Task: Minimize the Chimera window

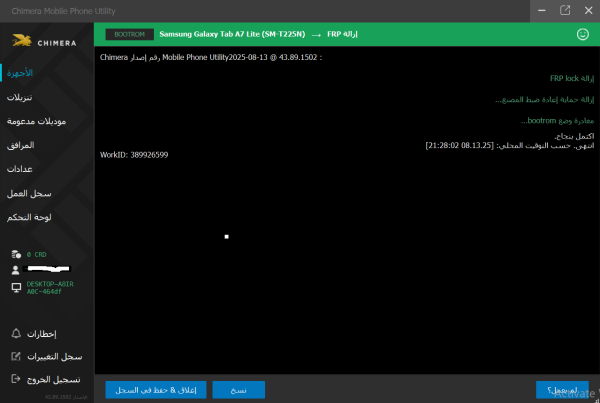Action: coord(541,11)
